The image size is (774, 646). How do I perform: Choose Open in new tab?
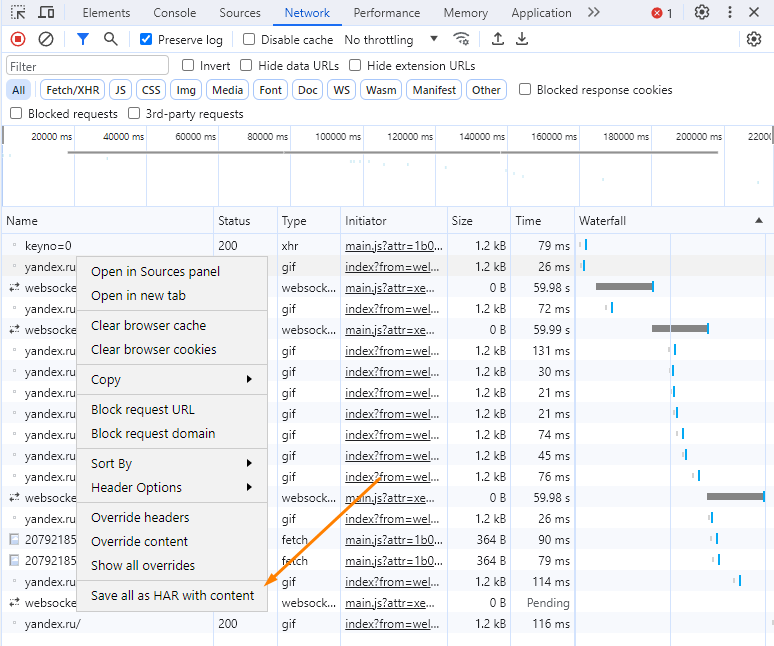(x=172, y=296)
